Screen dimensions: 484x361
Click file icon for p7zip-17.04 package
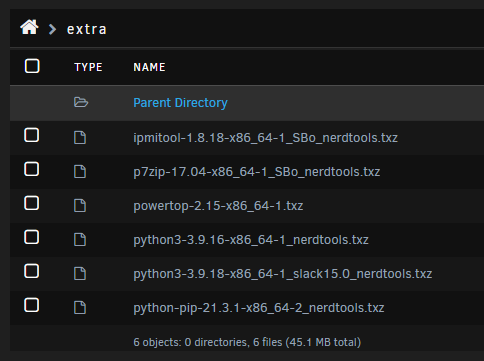point(80,172)
